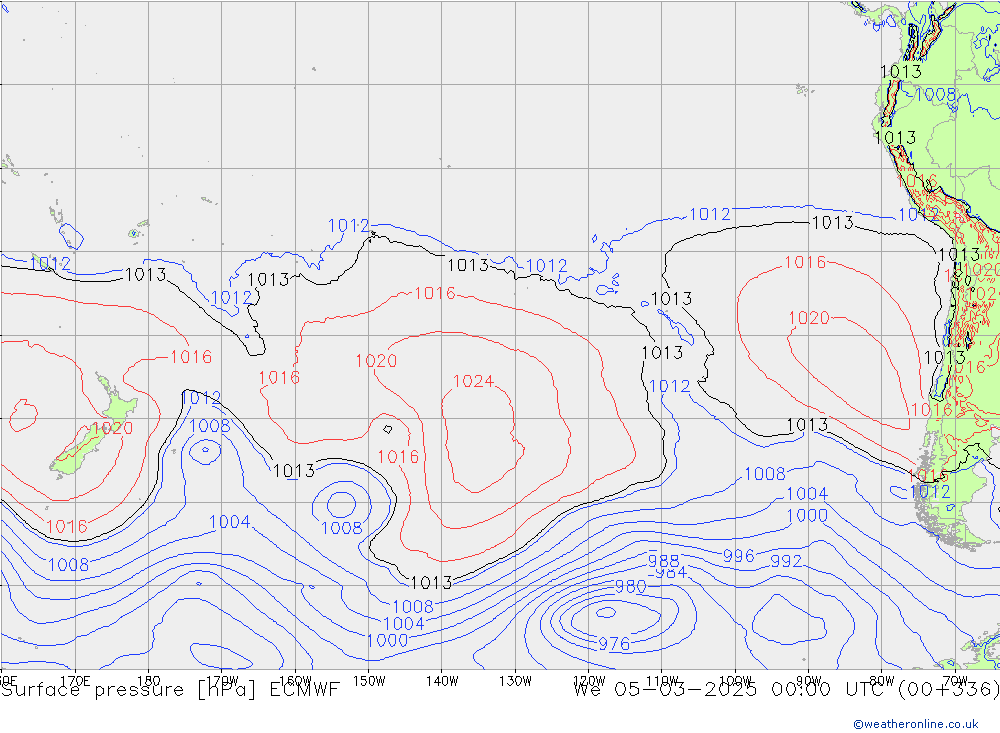Click the 1000 label just below the 1004 near 90W
Viewport: 1000px width, 733px height.
807,515
